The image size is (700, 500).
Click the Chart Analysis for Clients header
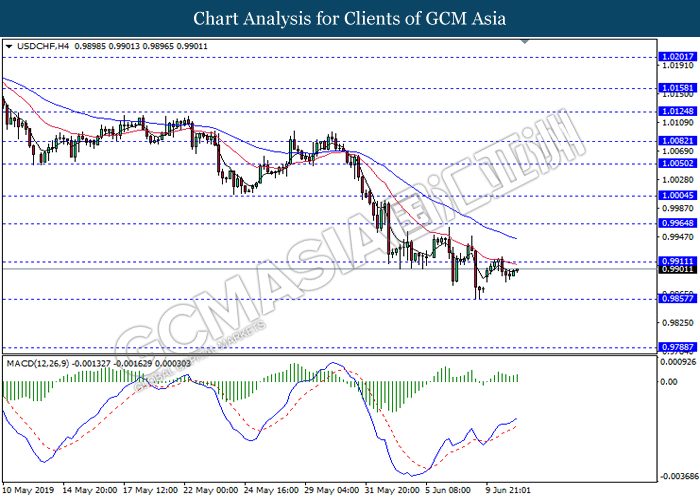(350, 18)
